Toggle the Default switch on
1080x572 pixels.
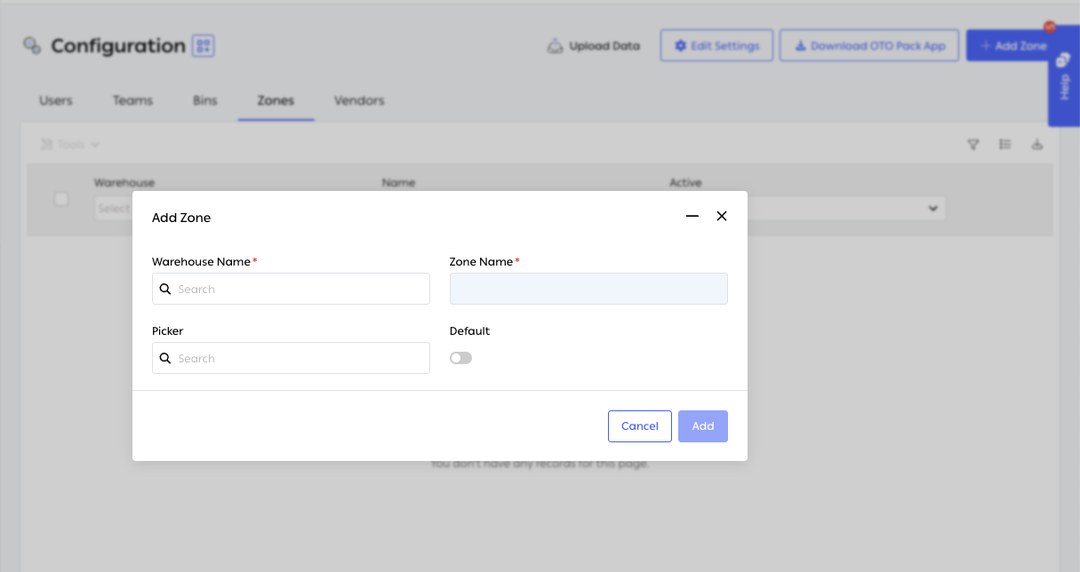[461, 358]
